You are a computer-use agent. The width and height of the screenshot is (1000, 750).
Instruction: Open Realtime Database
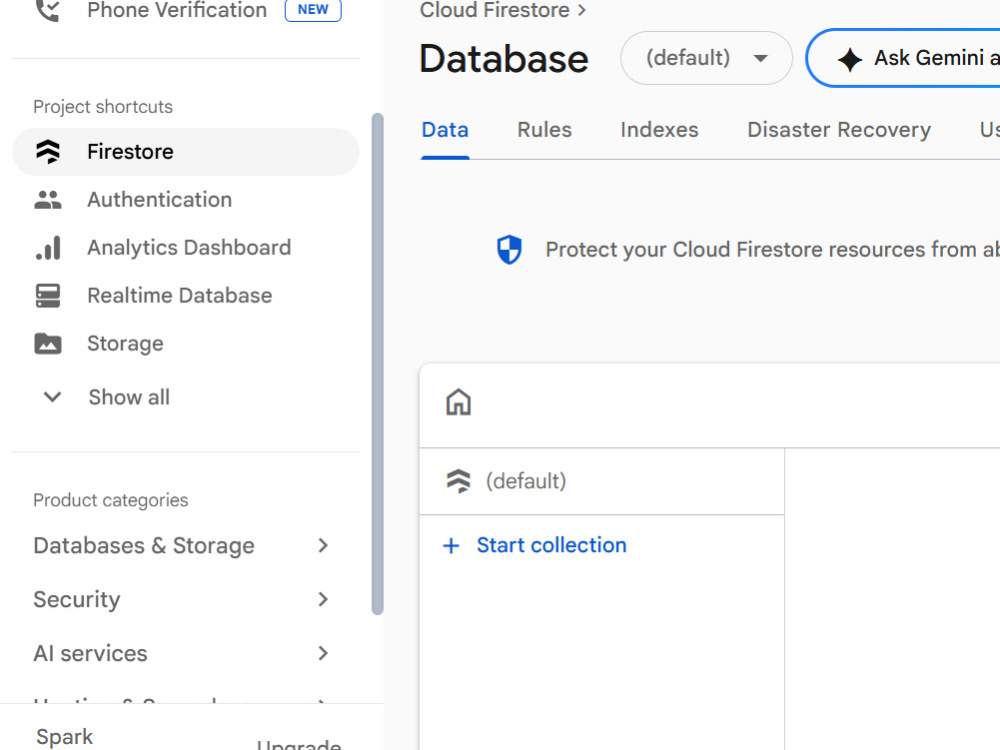180,295
